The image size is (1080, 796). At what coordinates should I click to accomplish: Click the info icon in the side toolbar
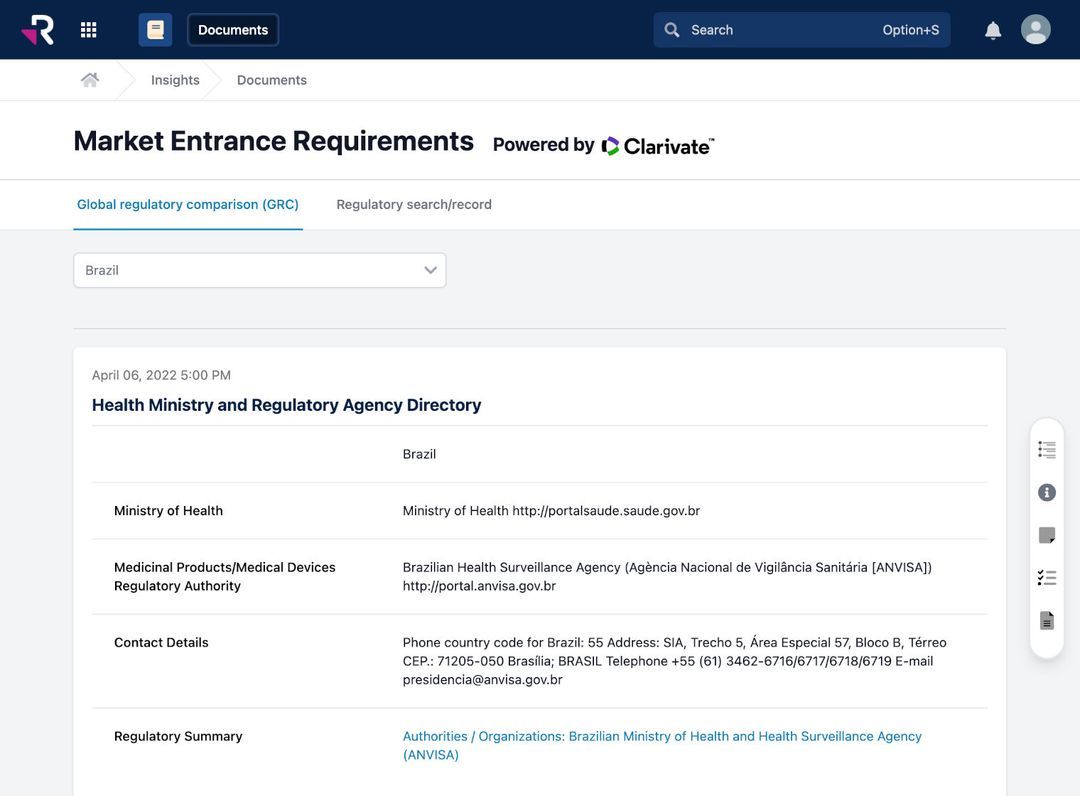tap(1045, 491)
